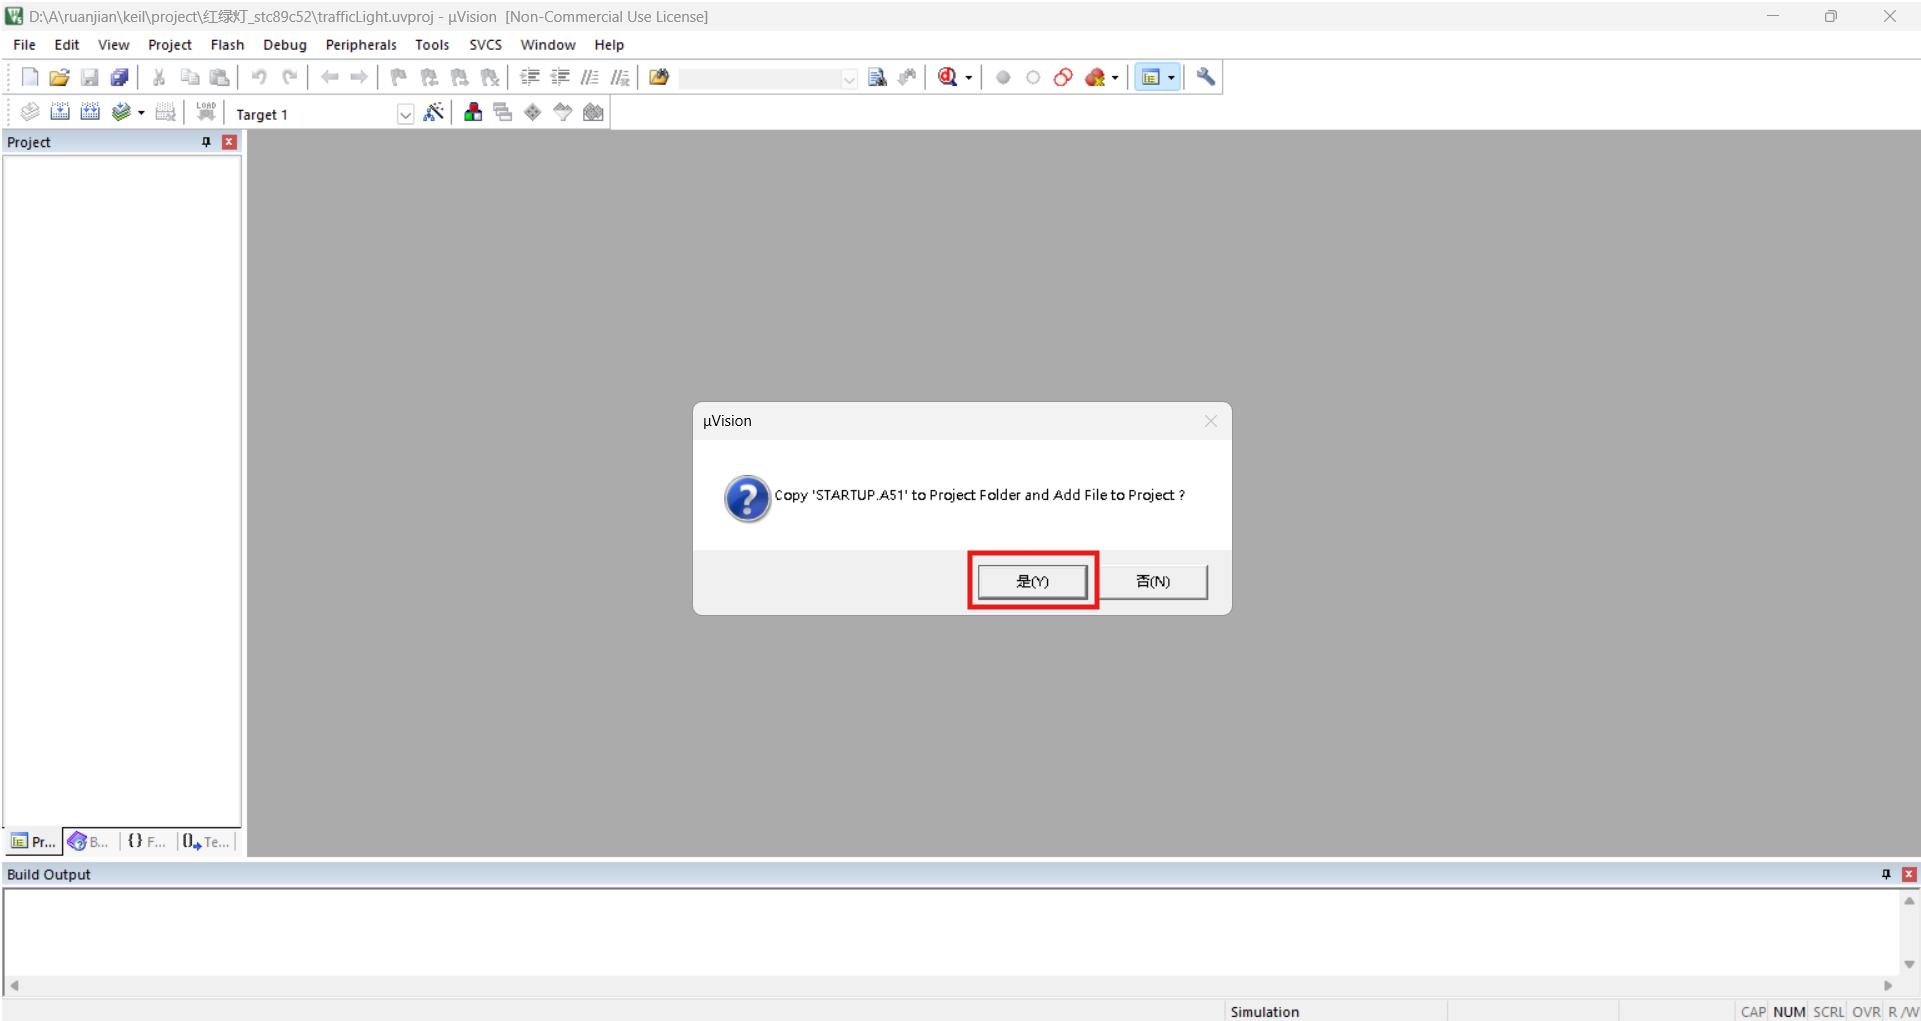The image size is (1921, 1021).
Task: Open the Project menu
Action: pos(170,45)
